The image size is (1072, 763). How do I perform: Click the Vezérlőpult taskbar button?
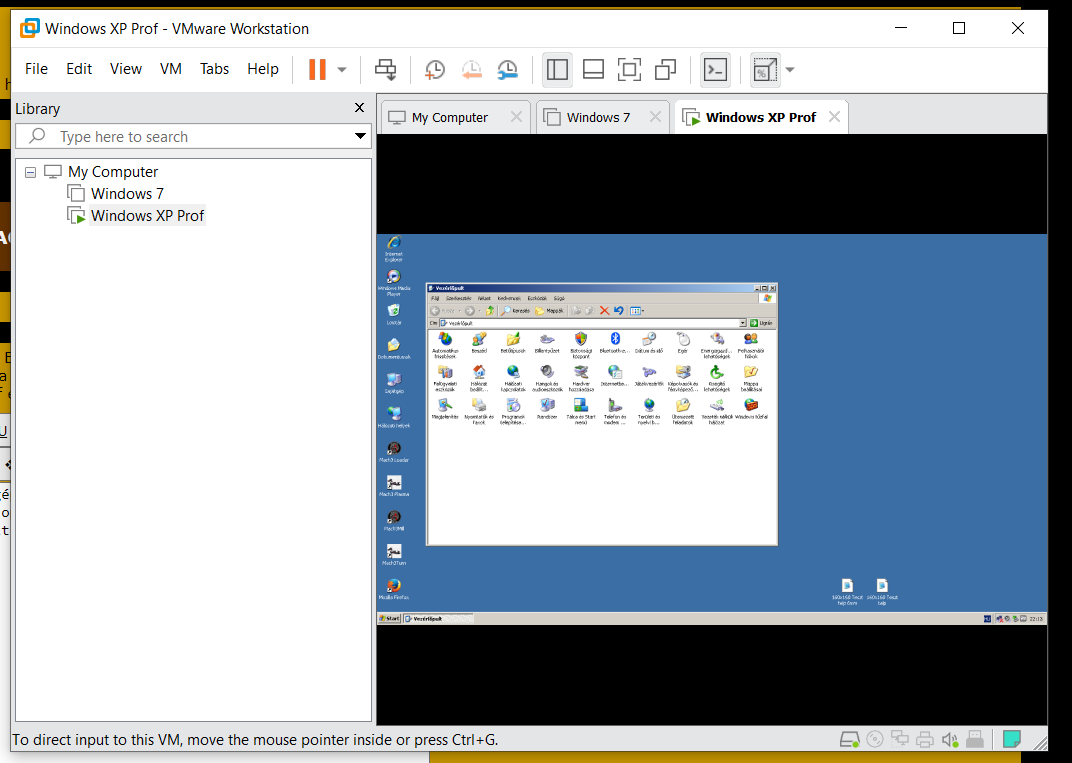[438, 618]
